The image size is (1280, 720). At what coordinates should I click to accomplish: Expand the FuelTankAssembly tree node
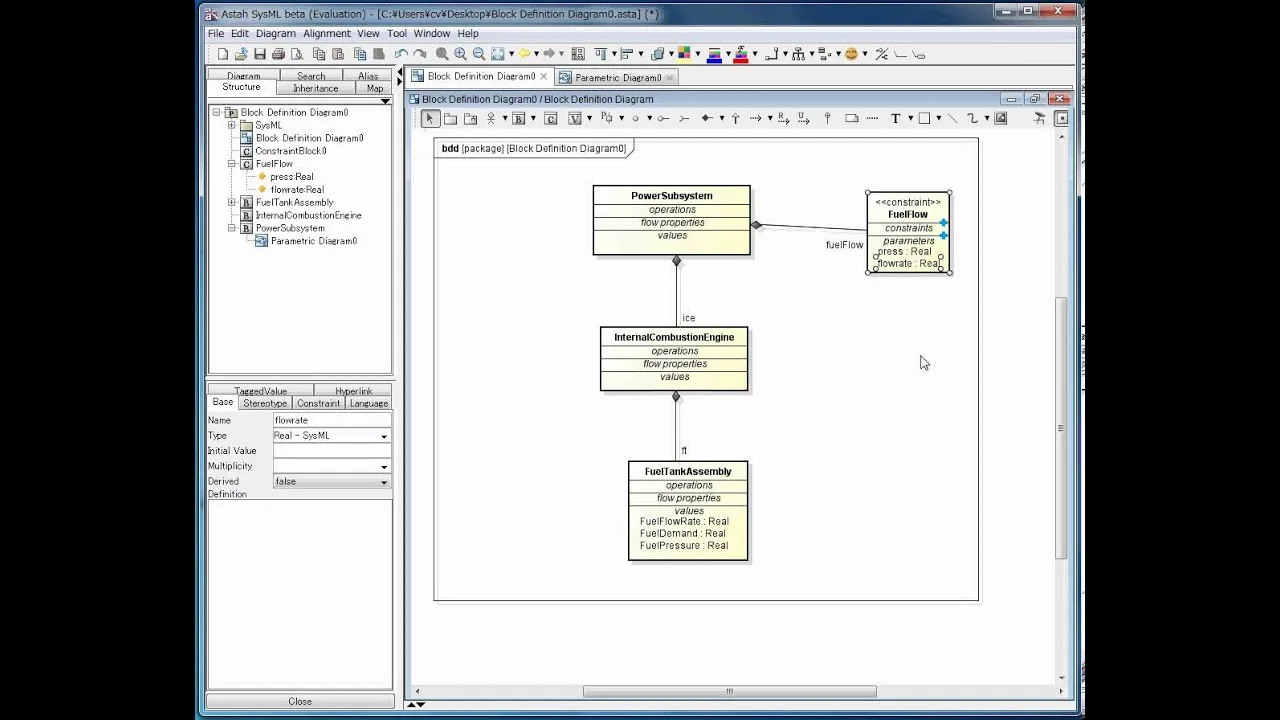click(x=232, y=202)
